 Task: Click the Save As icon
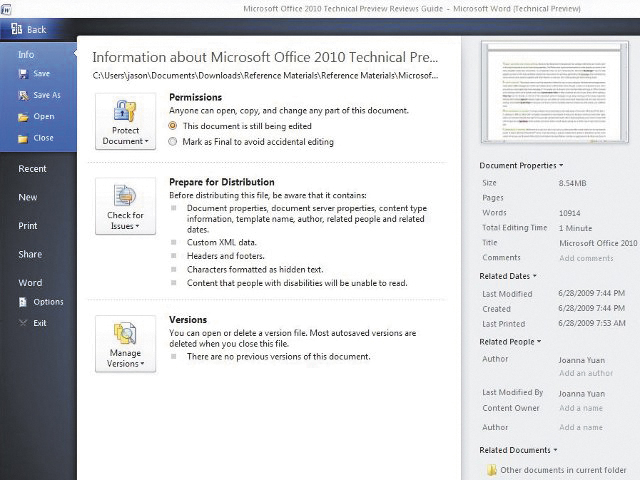(x=23, y=96)
